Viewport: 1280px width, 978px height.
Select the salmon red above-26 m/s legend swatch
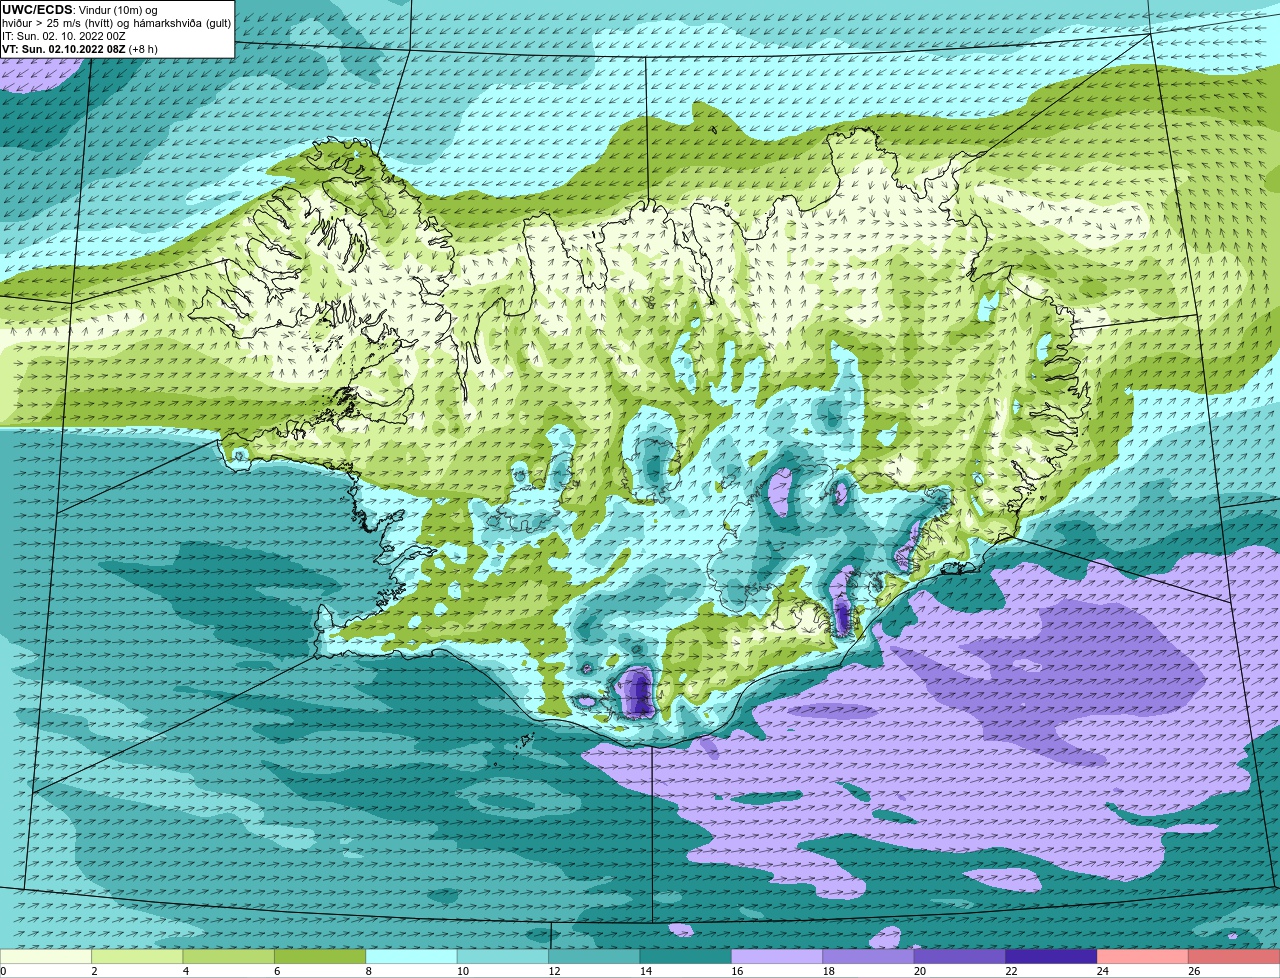(1234, 957)
